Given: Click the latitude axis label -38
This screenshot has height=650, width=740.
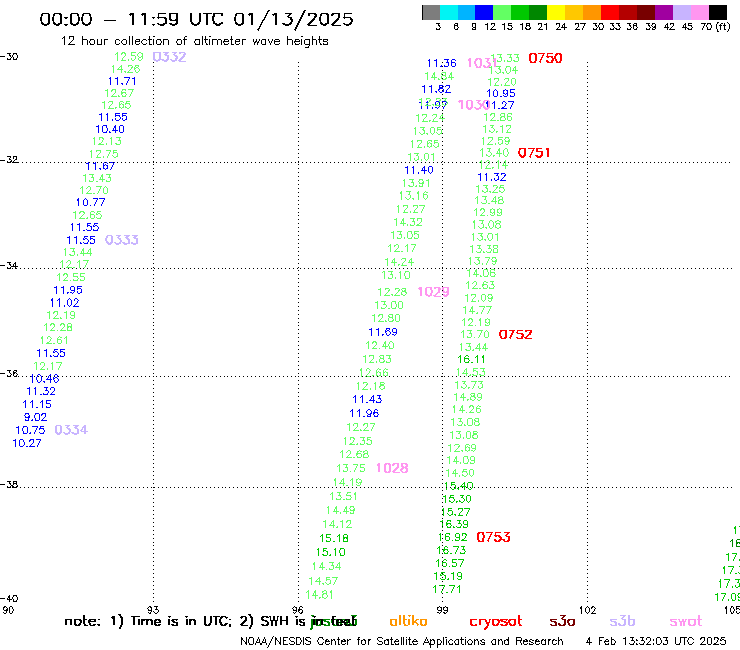Looking at the screenshot, I should pyautogui.click(x=9, y=484).
